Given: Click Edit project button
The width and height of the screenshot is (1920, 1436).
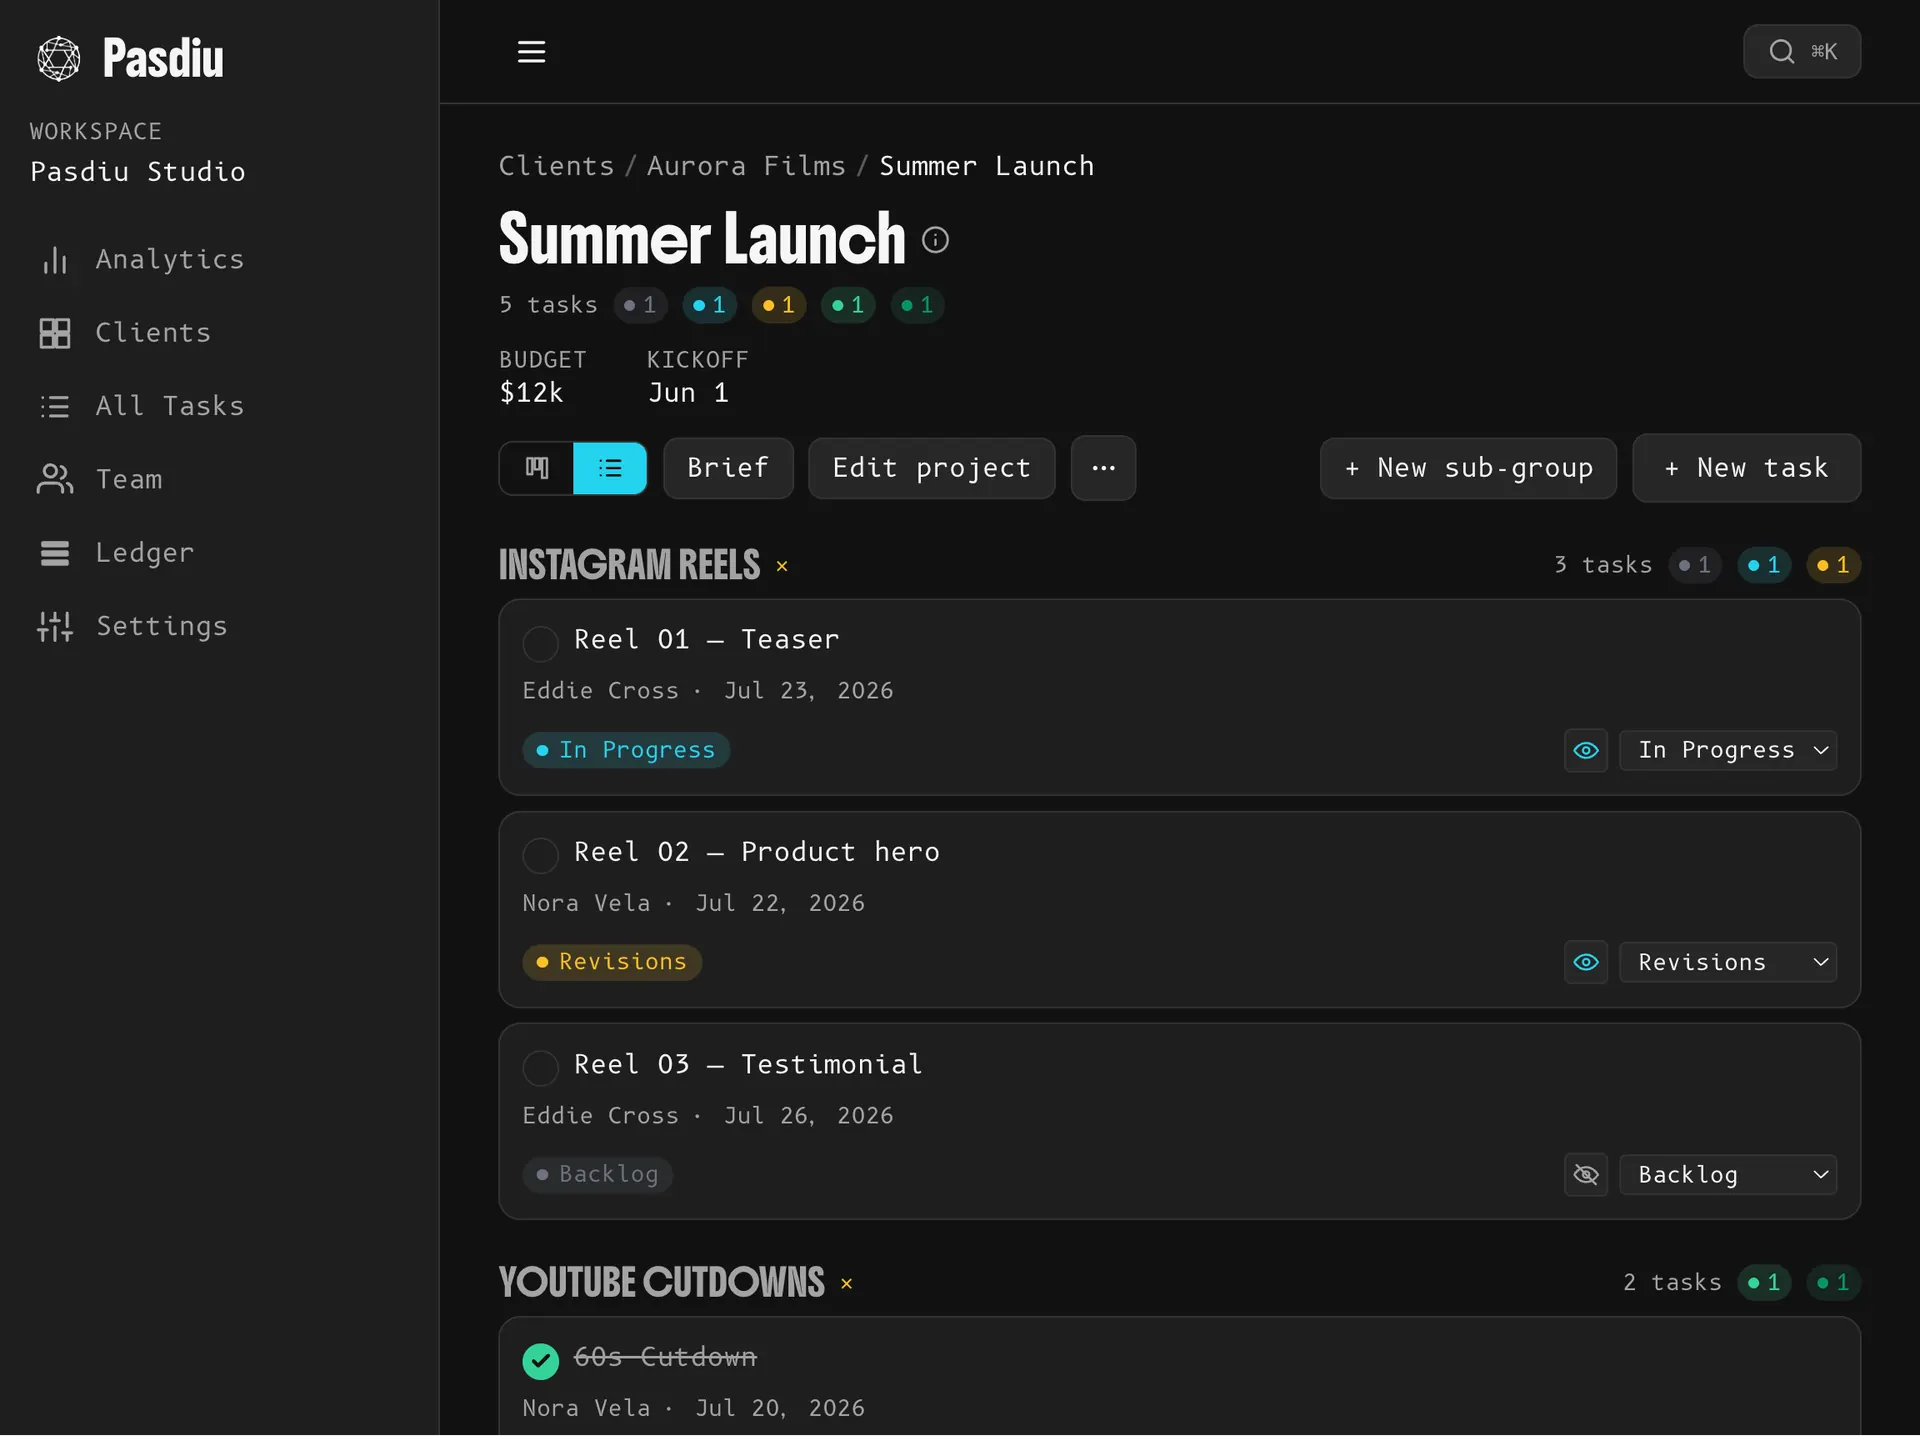Looking at the screenshot, I should pos(931,468).
